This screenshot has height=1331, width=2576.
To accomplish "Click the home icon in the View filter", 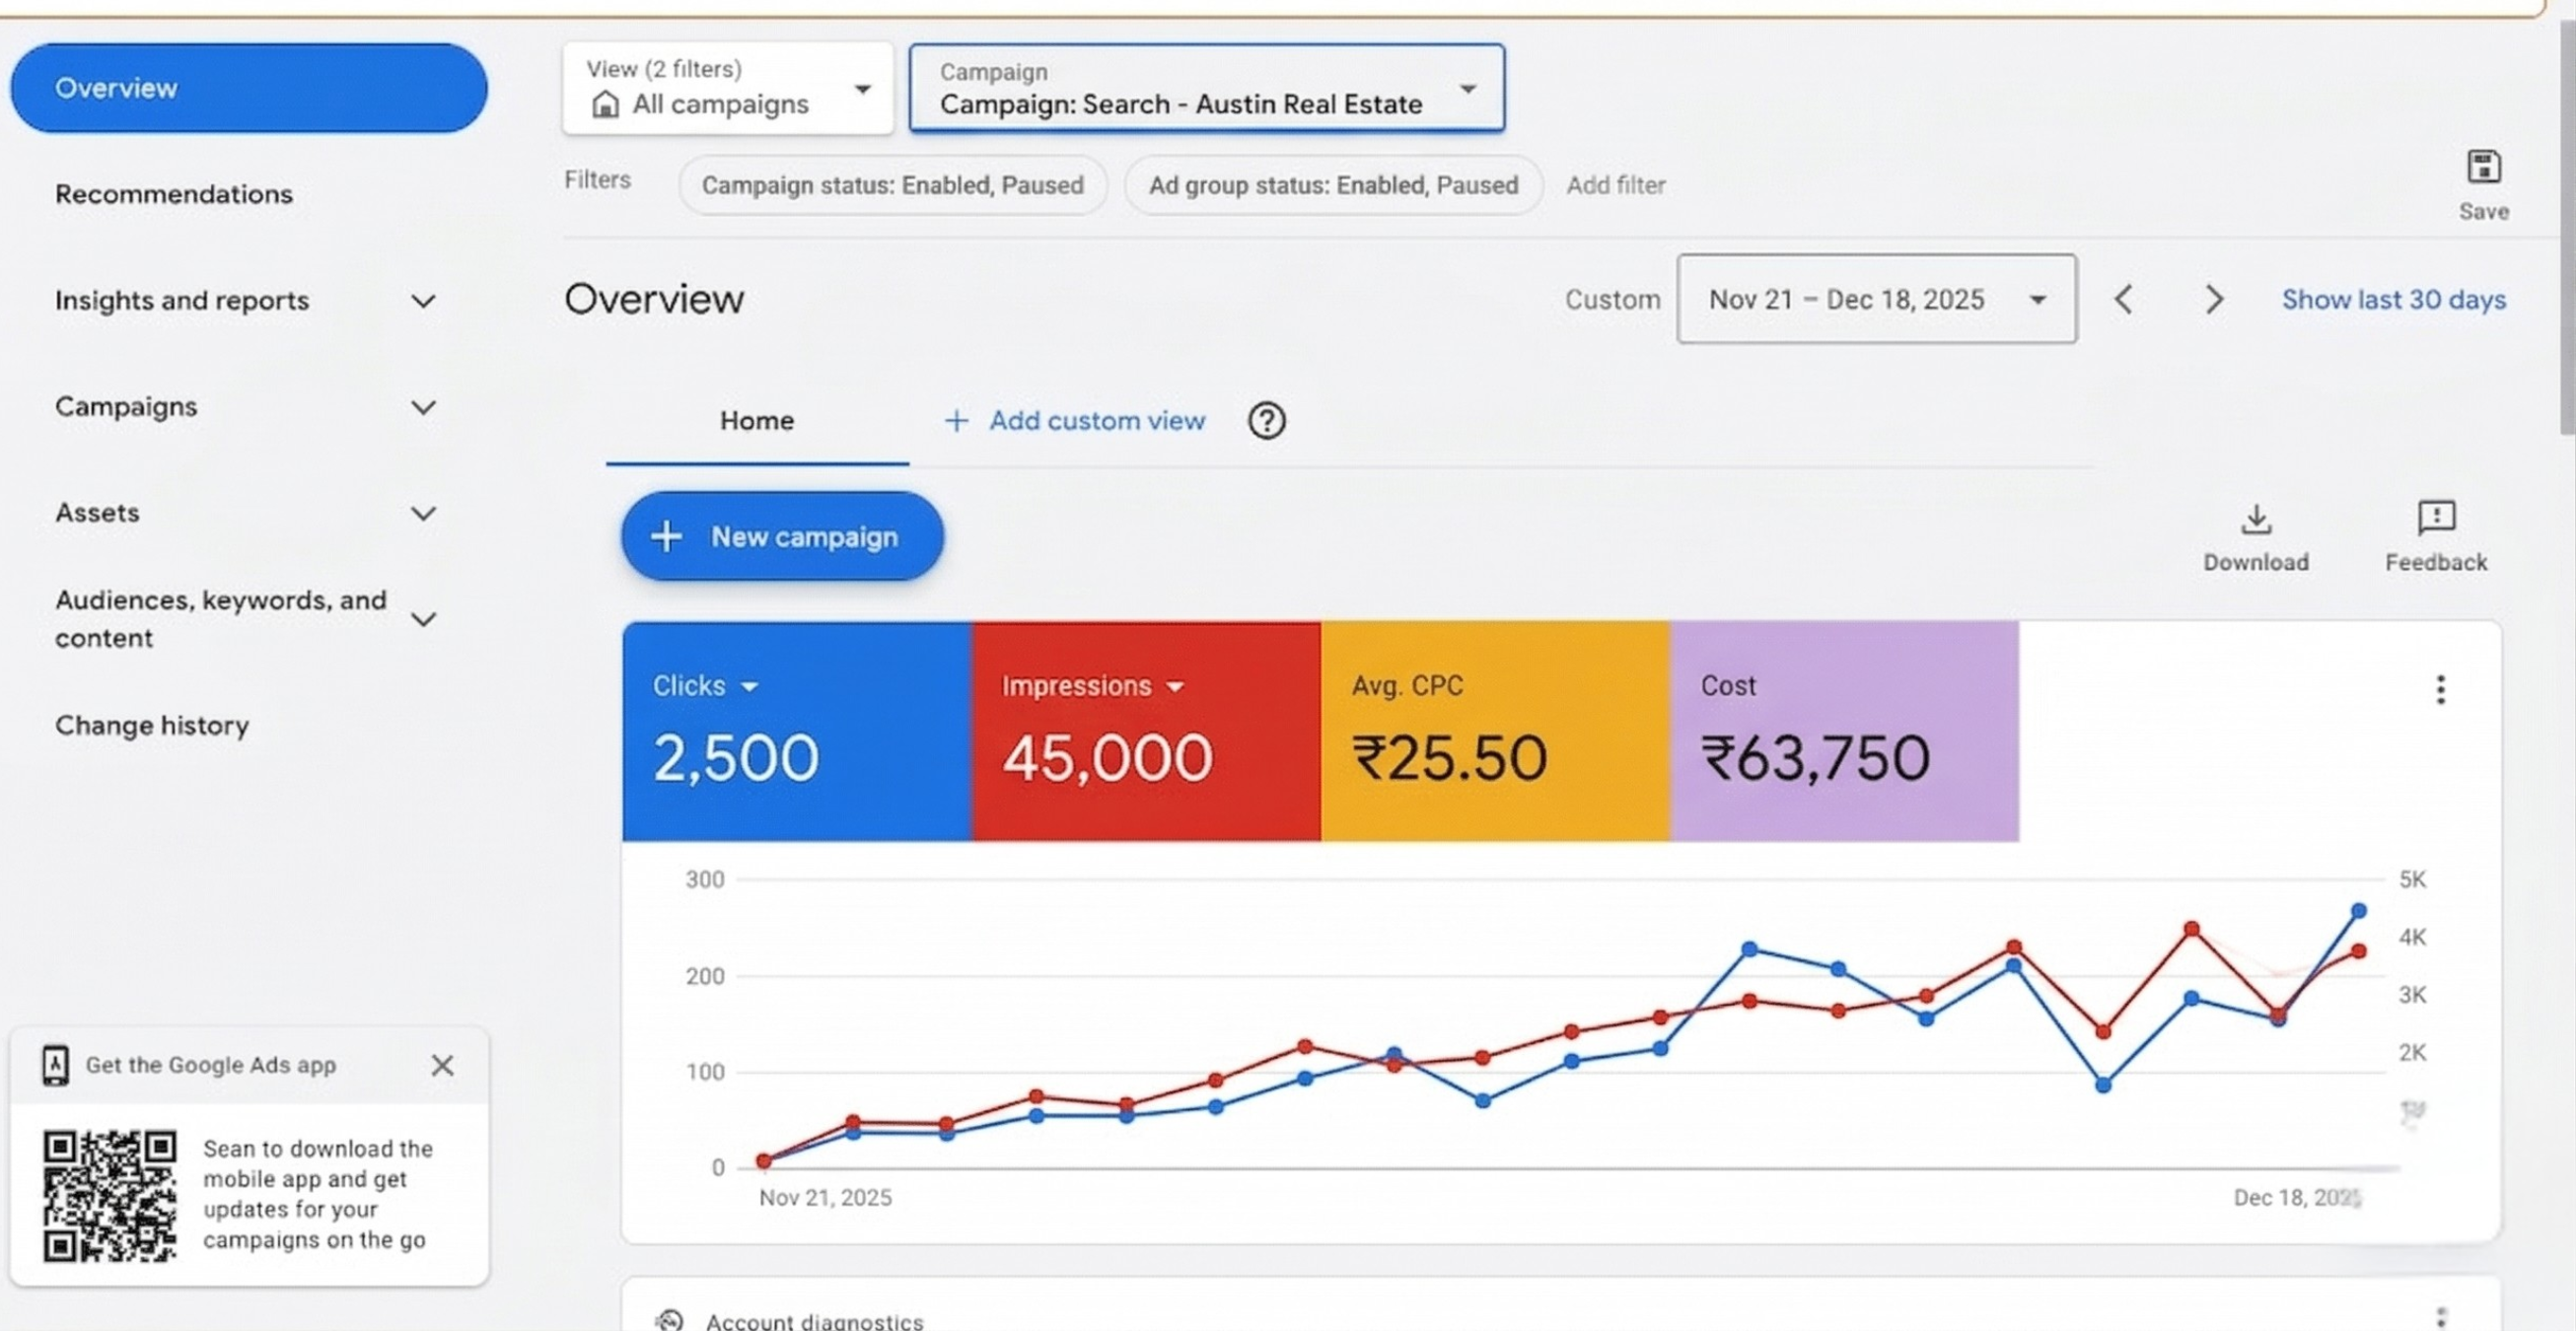I will click(604, 103).
